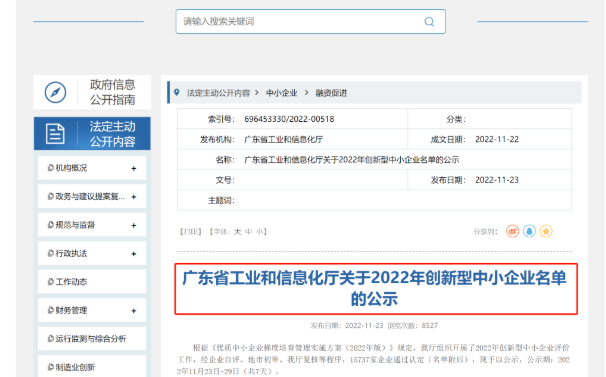
Task: Click the 法定主动公开内容 document icon
Action: point(55,134)
